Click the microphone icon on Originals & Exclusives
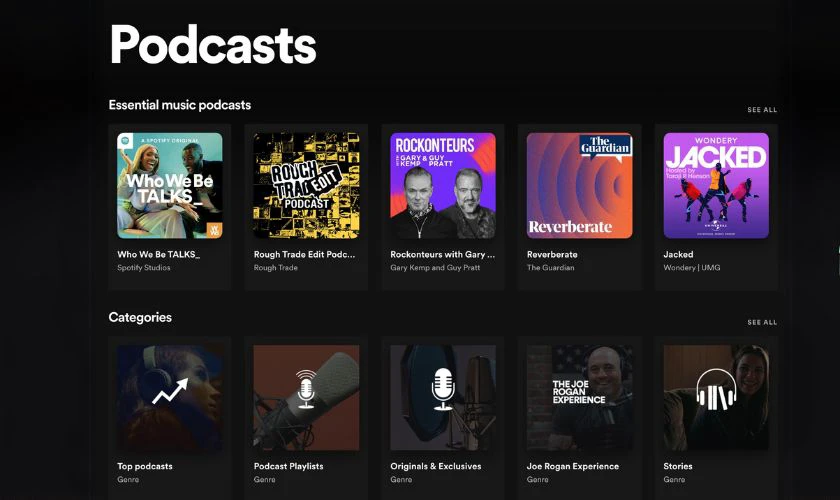The width and height of the screenshot is (840, 500). pos(443,389)
